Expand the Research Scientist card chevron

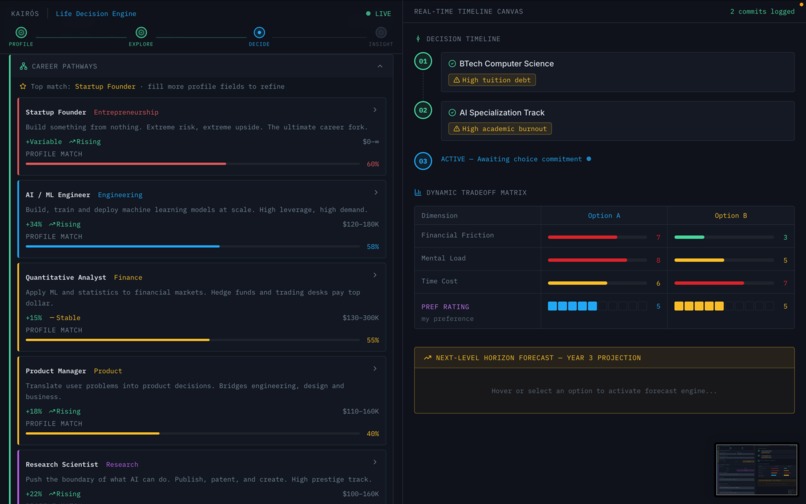point(375,462)
